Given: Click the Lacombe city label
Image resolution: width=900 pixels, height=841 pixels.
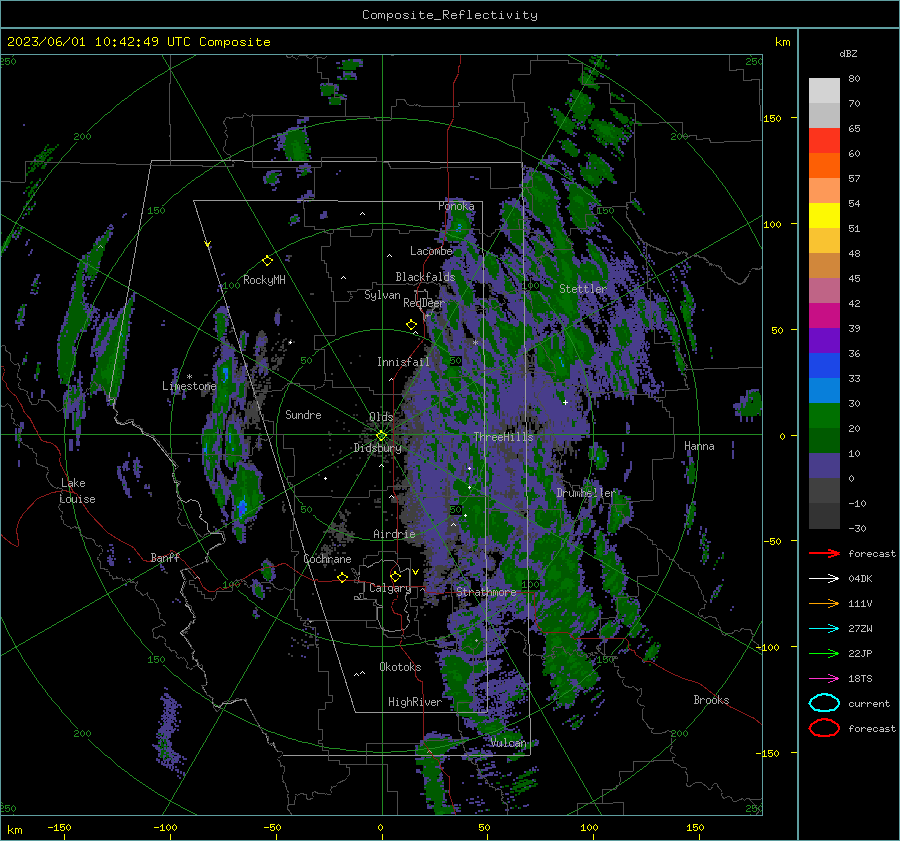Looking at the screenshot, I should click(431, 251).
